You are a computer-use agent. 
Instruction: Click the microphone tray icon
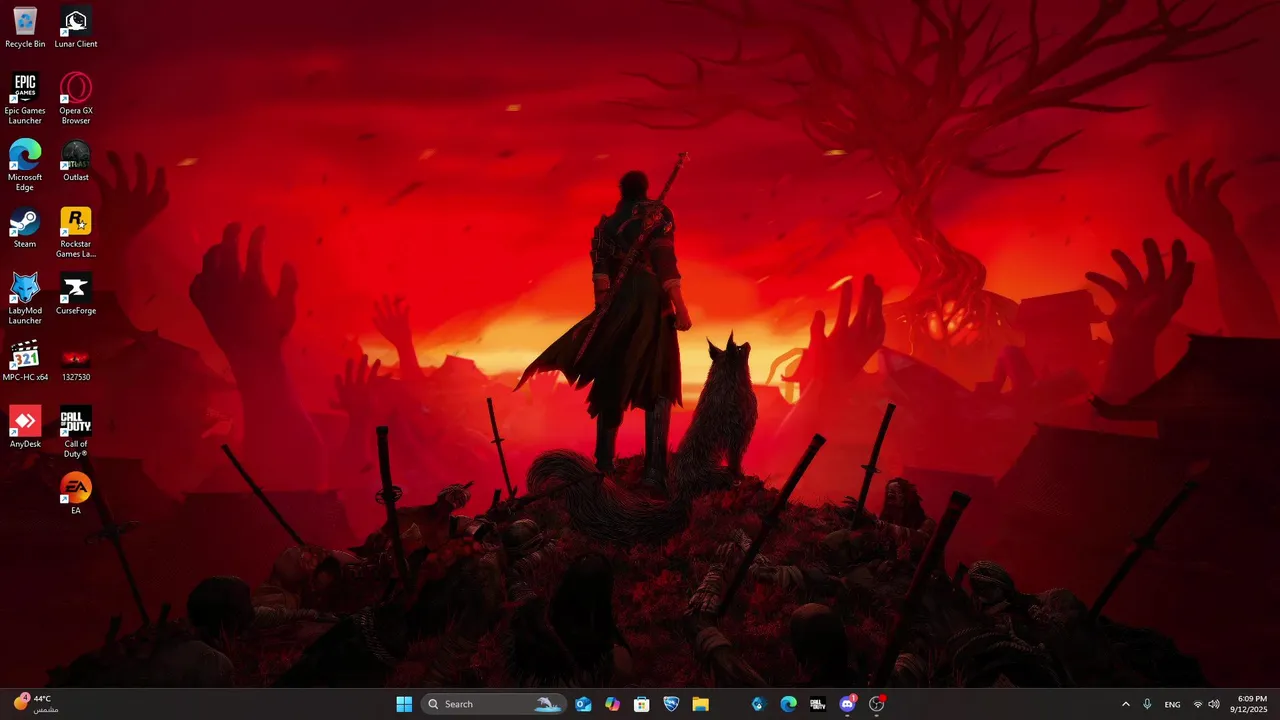click(x=1147, y=704)
